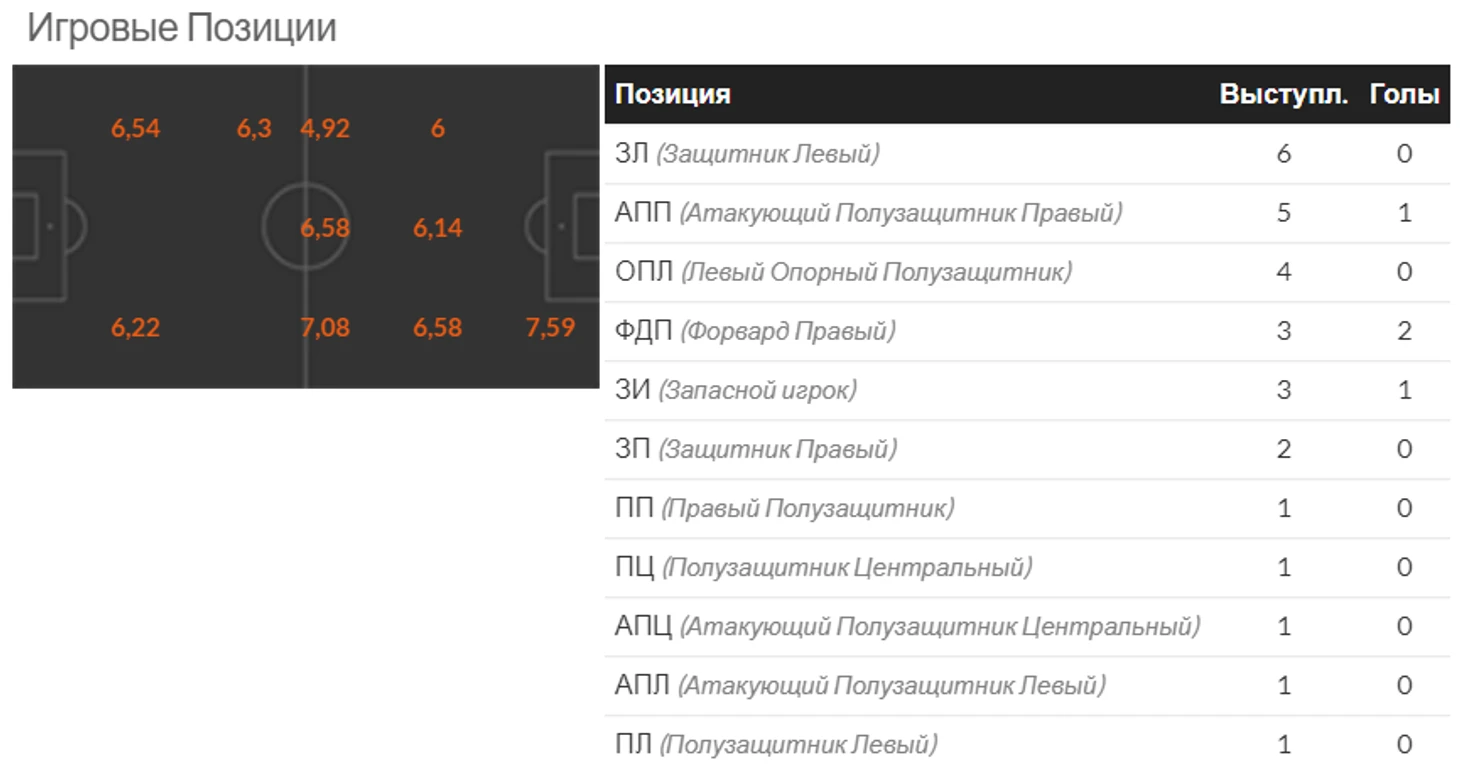Select the АПП Атакующий Полузащитник Правый row
This screenshot has height=780, width=1460.
point(1027,212)
